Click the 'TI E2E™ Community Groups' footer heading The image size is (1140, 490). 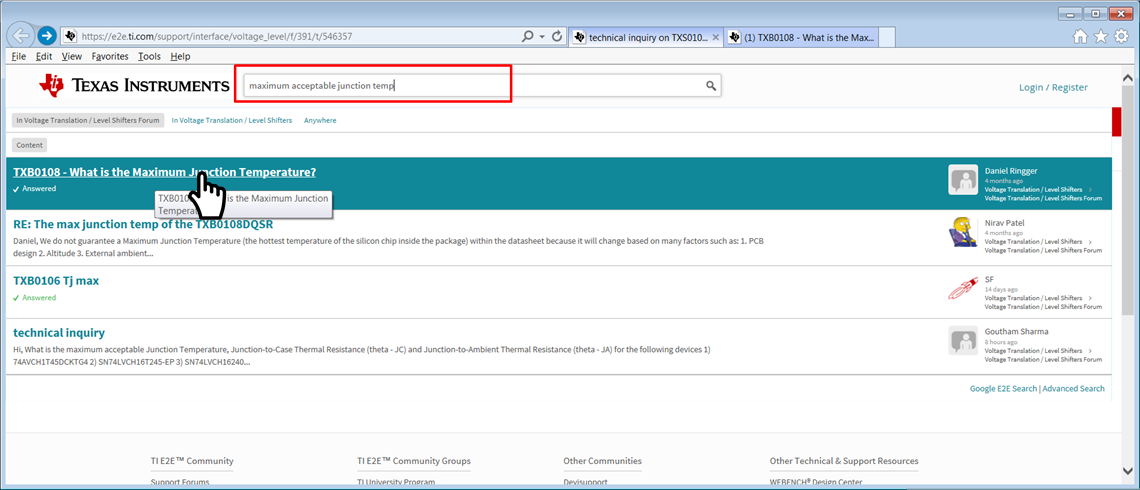[x=414, y=461]
